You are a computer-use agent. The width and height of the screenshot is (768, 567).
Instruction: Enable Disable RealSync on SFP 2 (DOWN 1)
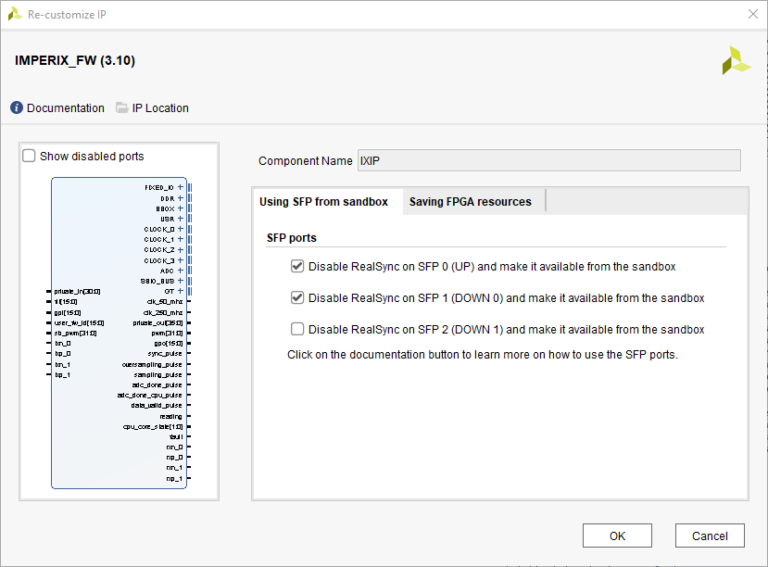point(297,329)
